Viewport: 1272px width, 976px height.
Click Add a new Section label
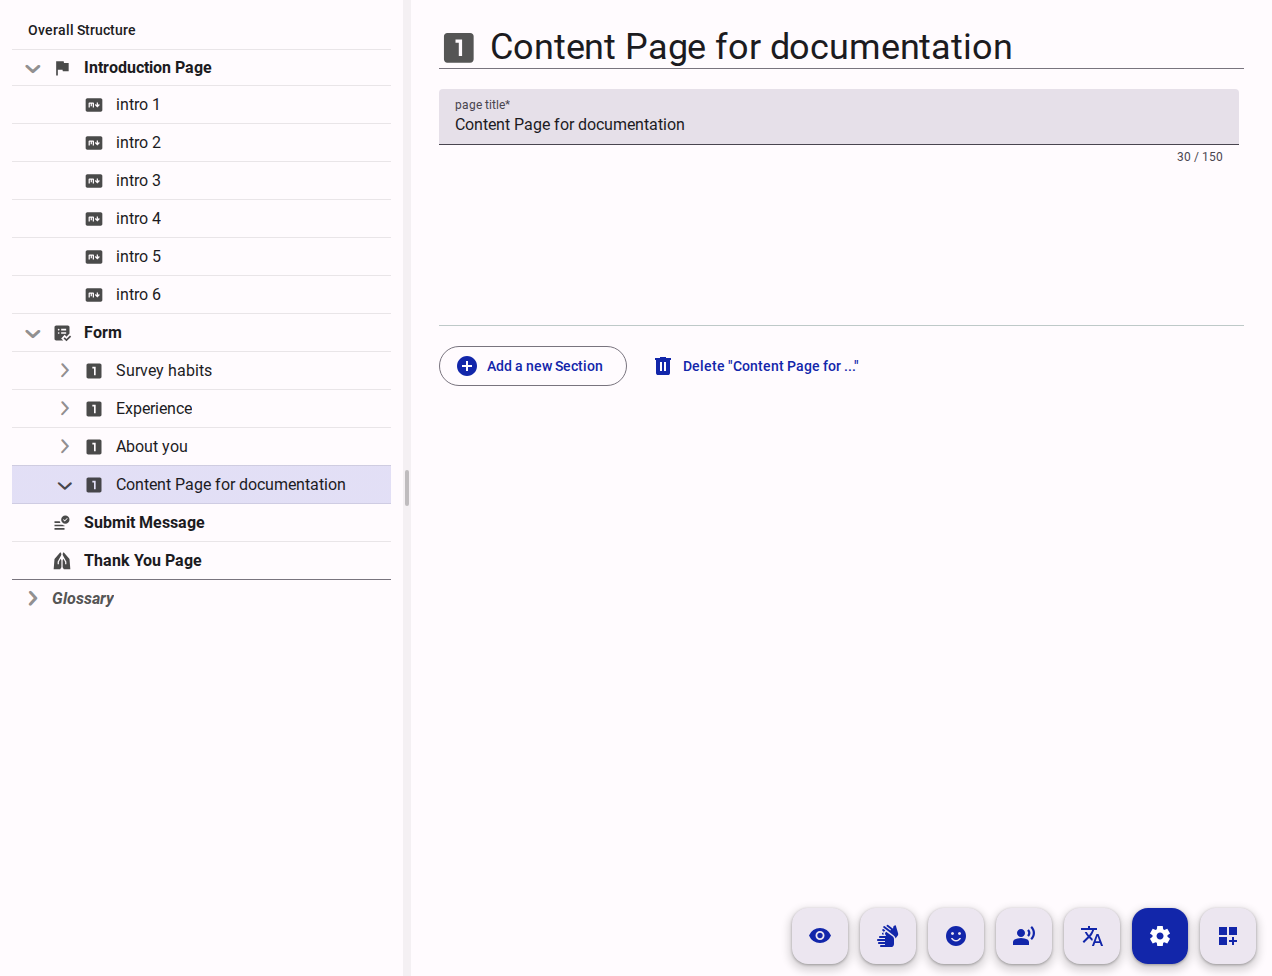coord(545,366)
